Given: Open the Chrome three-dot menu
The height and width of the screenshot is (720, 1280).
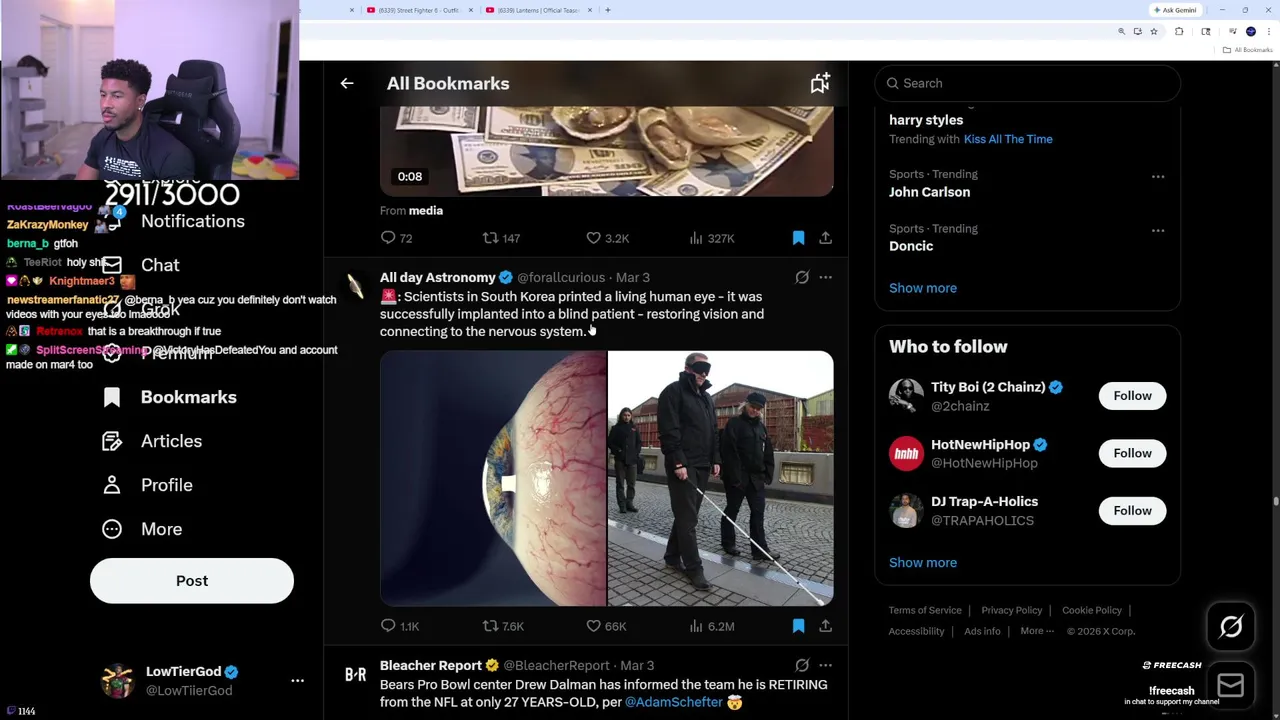Looking at the screenshot, I should [1267, 32].
